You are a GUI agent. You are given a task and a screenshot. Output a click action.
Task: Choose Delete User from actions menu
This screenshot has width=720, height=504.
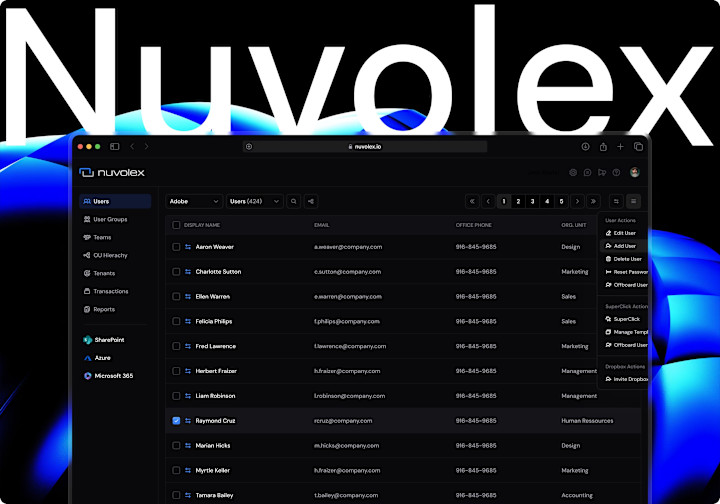click(624, 259)
